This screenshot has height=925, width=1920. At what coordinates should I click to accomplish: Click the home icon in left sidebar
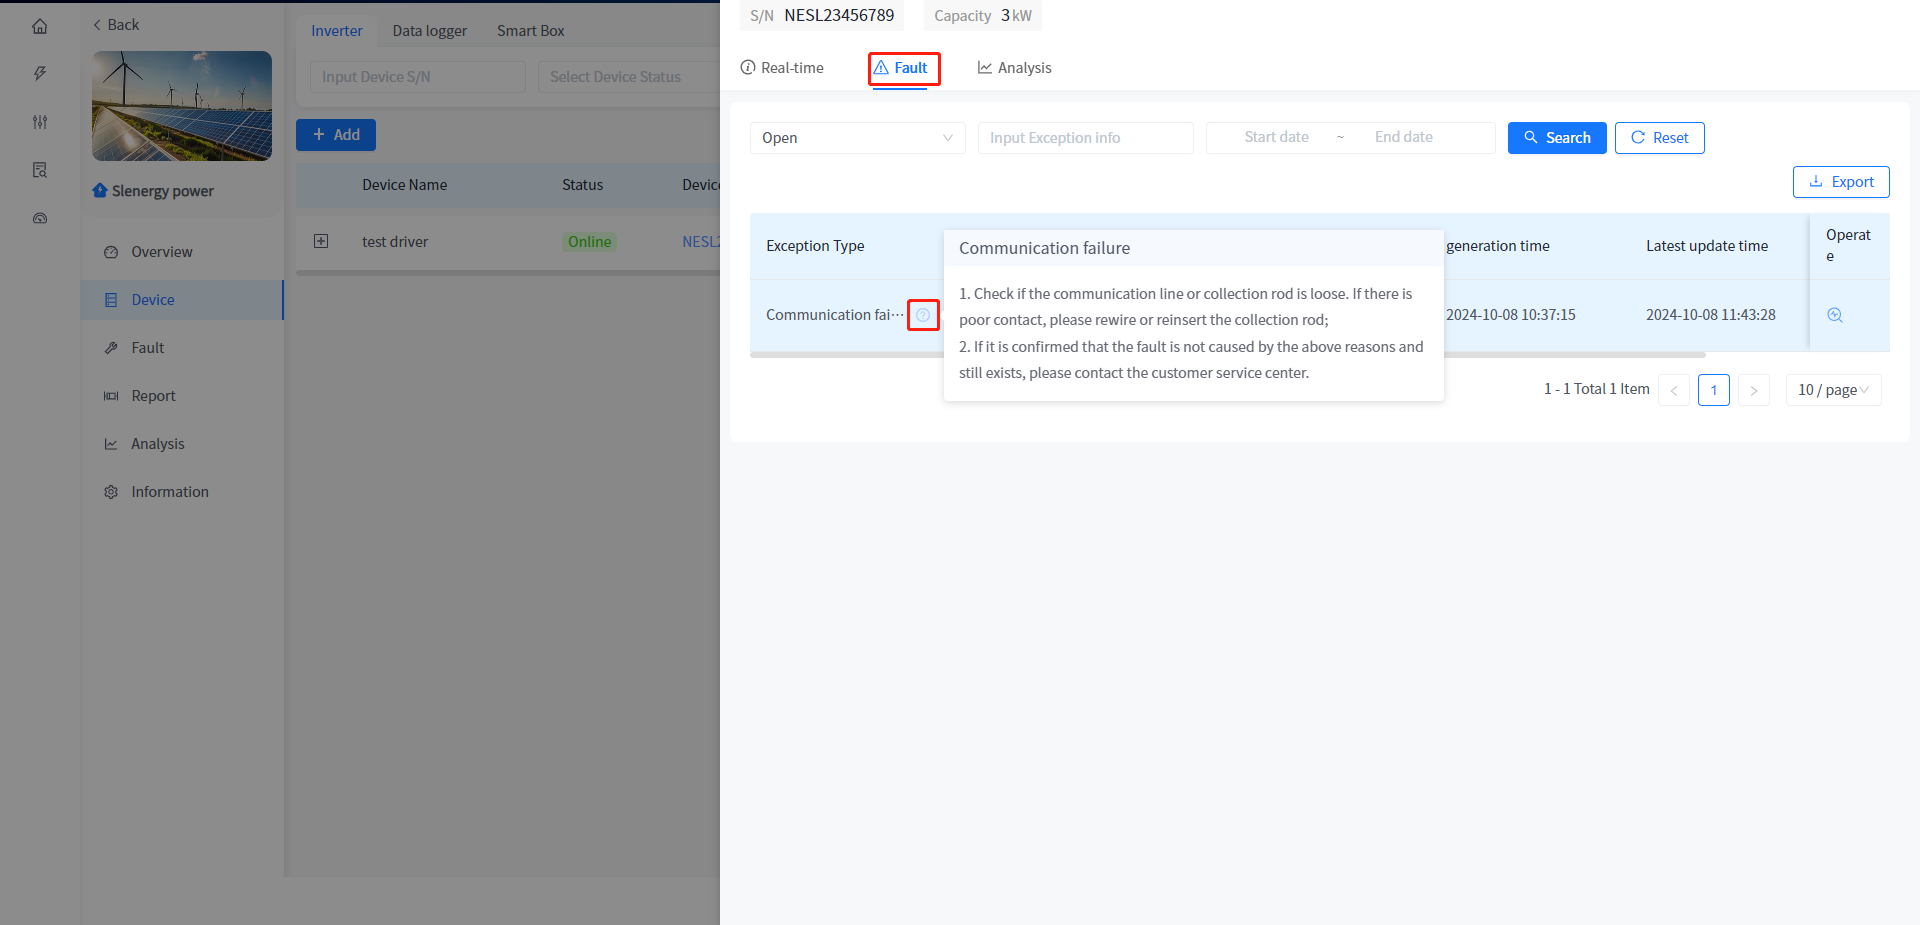click(x=40, y=26)
